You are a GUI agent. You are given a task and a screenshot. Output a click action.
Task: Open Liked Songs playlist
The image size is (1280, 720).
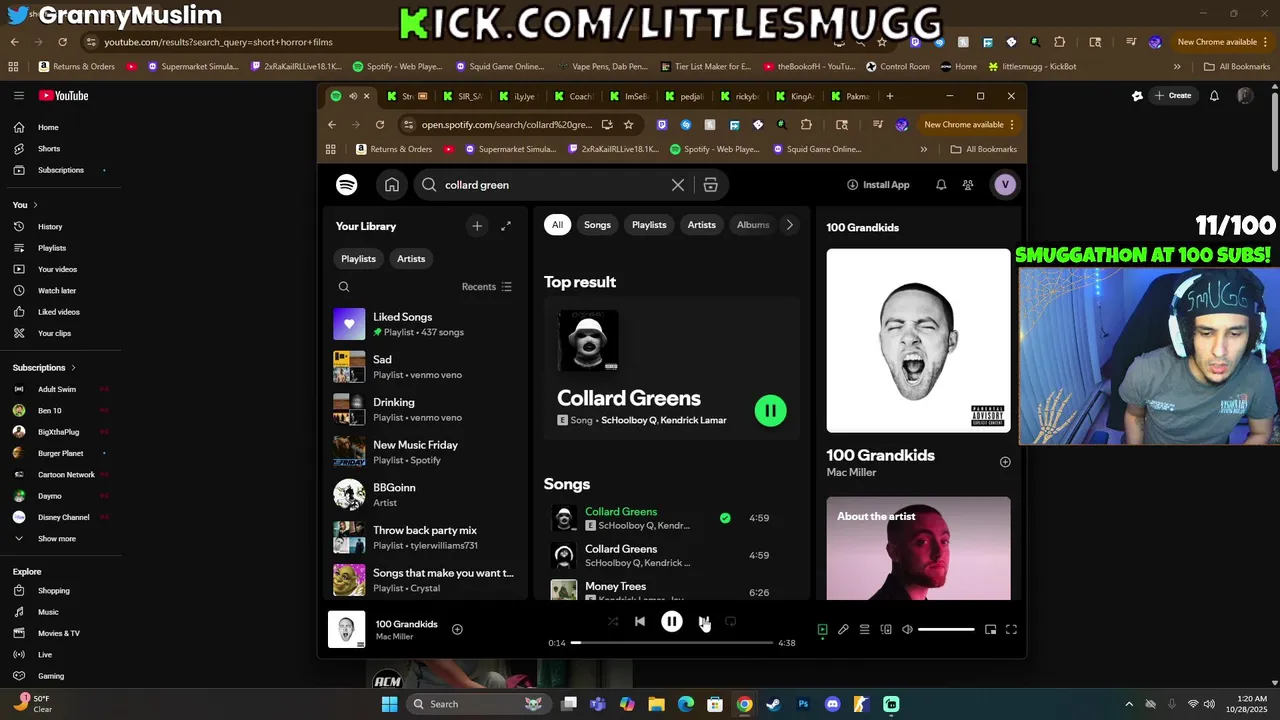coord(427,324)
